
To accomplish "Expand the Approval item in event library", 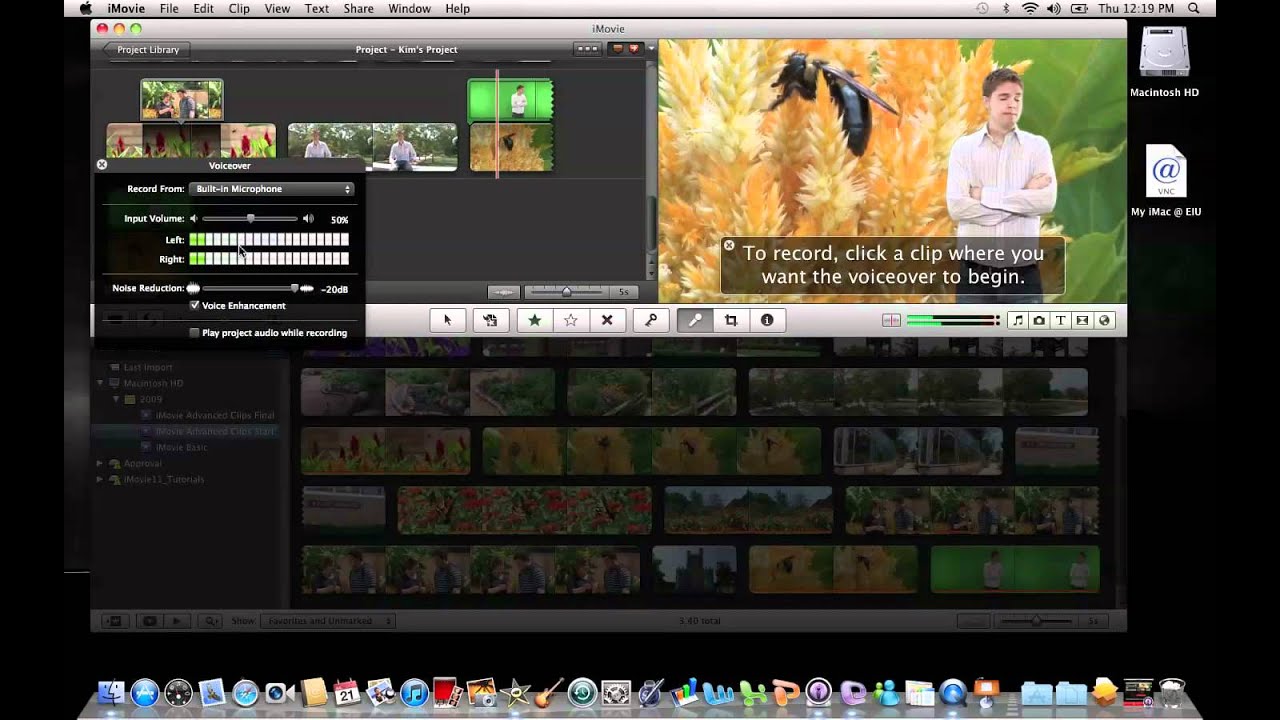I will pyautogui.click(x=100, y=463).
